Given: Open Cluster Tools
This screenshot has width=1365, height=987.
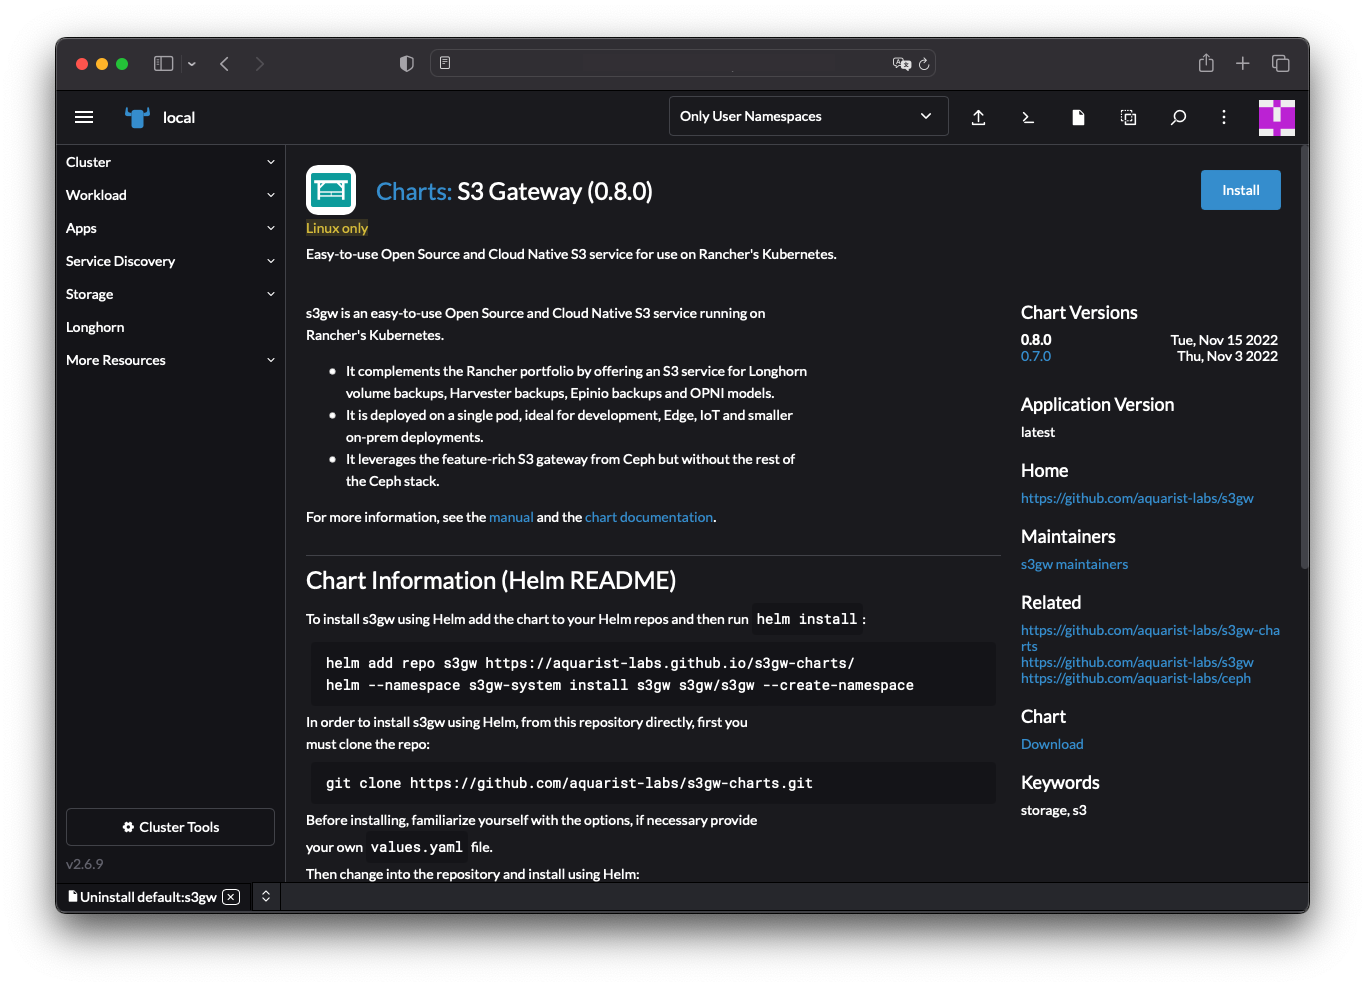Looking at the screenshot, I should click(x=170, y=827).
